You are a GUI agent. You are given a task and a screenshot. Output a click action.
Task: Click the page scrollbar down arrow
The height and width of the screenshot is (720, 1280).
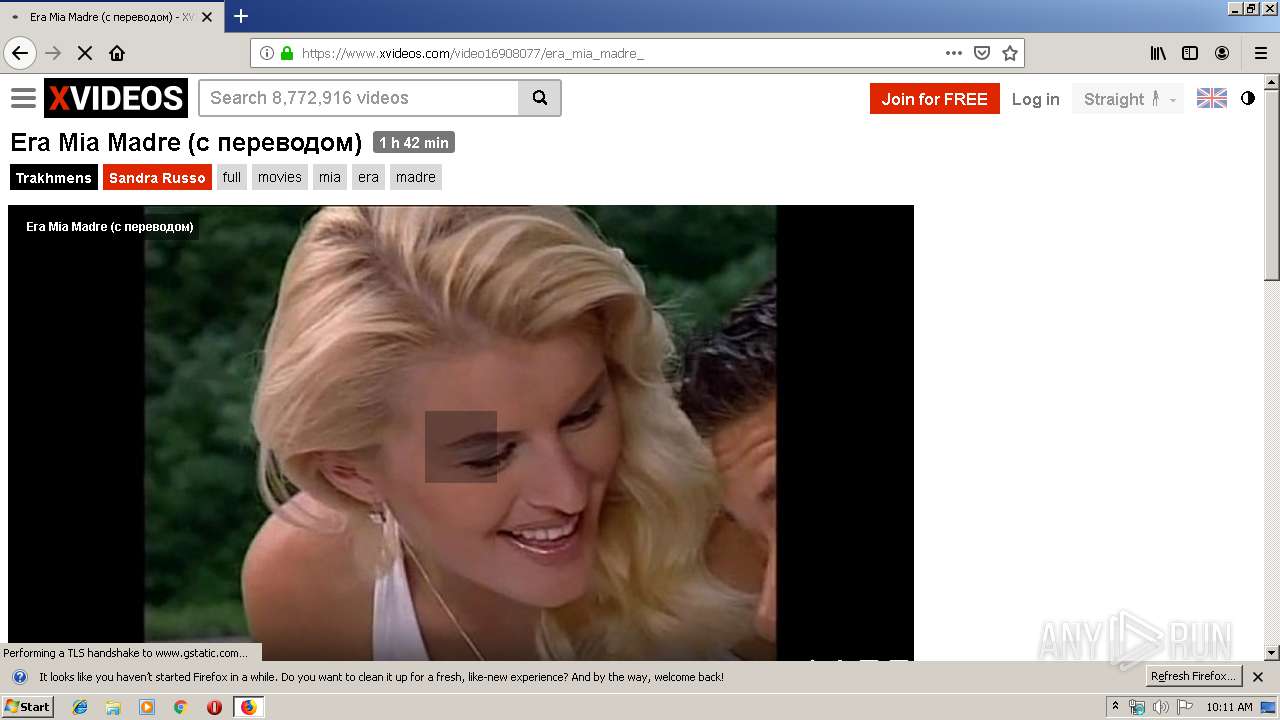(x=1272, y=653)
